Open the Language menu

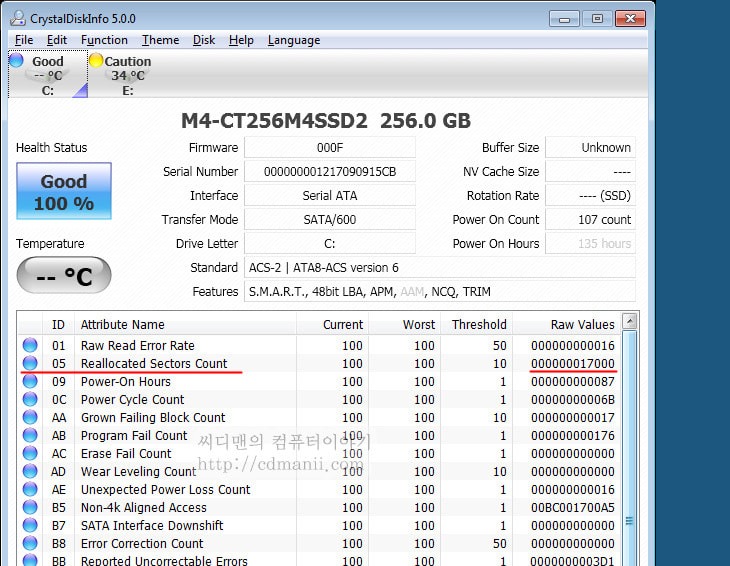pyautogui.click(x=294, y=40)
